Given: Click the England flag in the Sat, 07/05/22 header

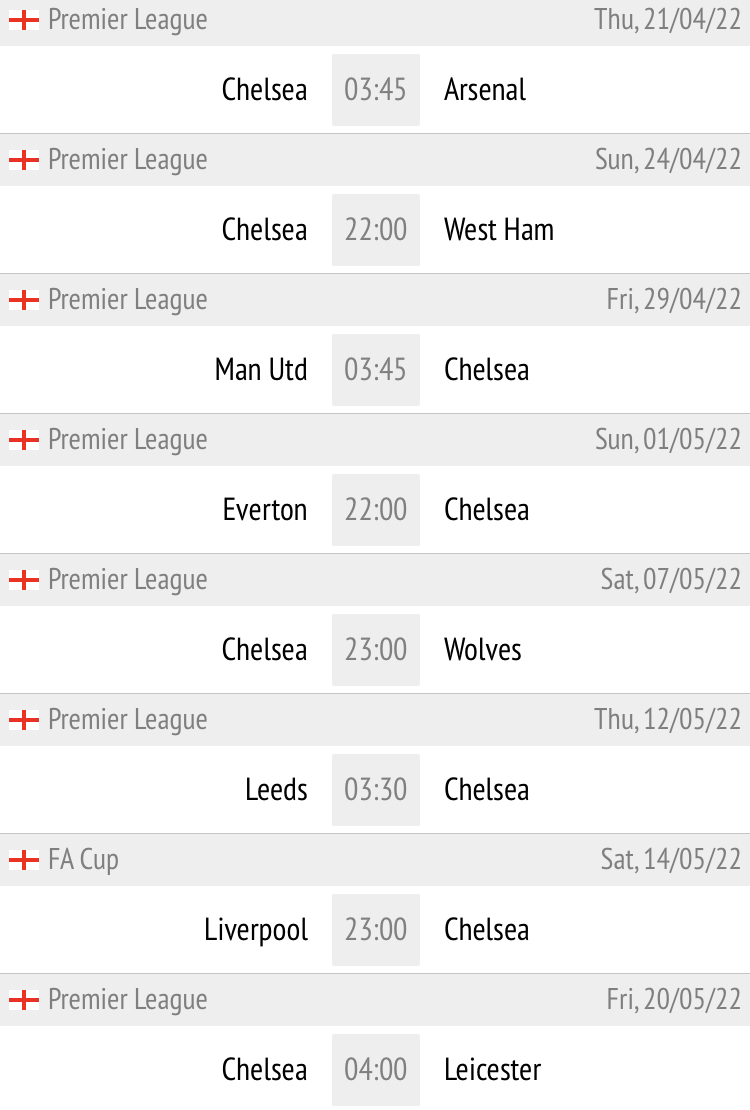Looking at the screenshot, I should pos(24,580).
